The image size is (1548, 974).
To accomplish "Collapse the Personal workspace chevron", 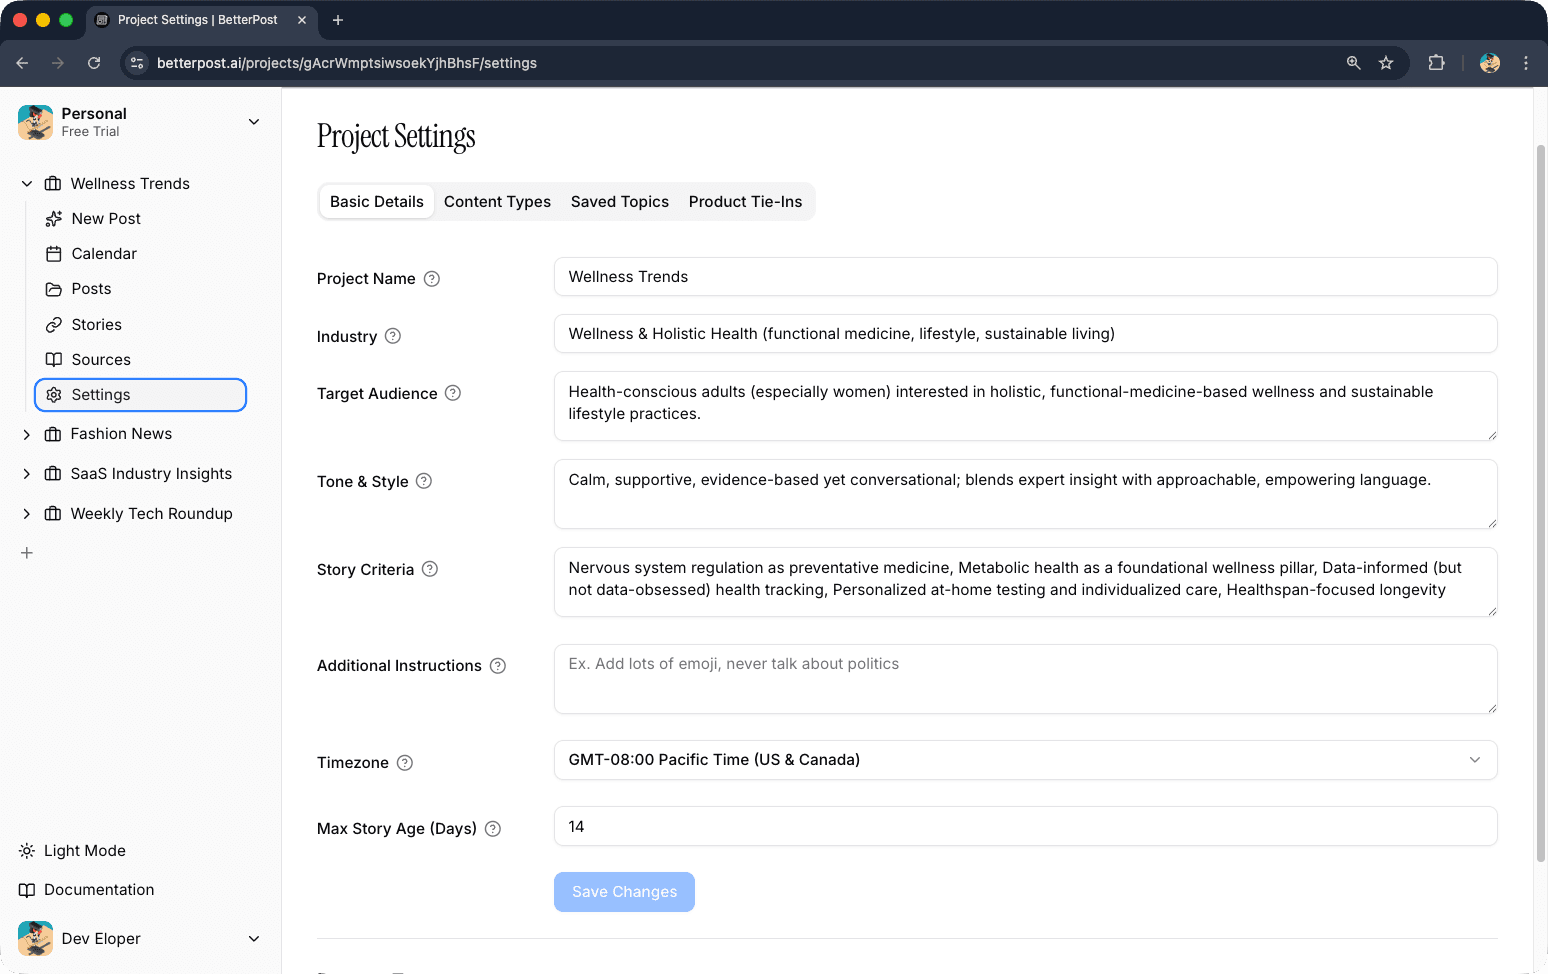I will pyautogui.click(x=253, y=121).
